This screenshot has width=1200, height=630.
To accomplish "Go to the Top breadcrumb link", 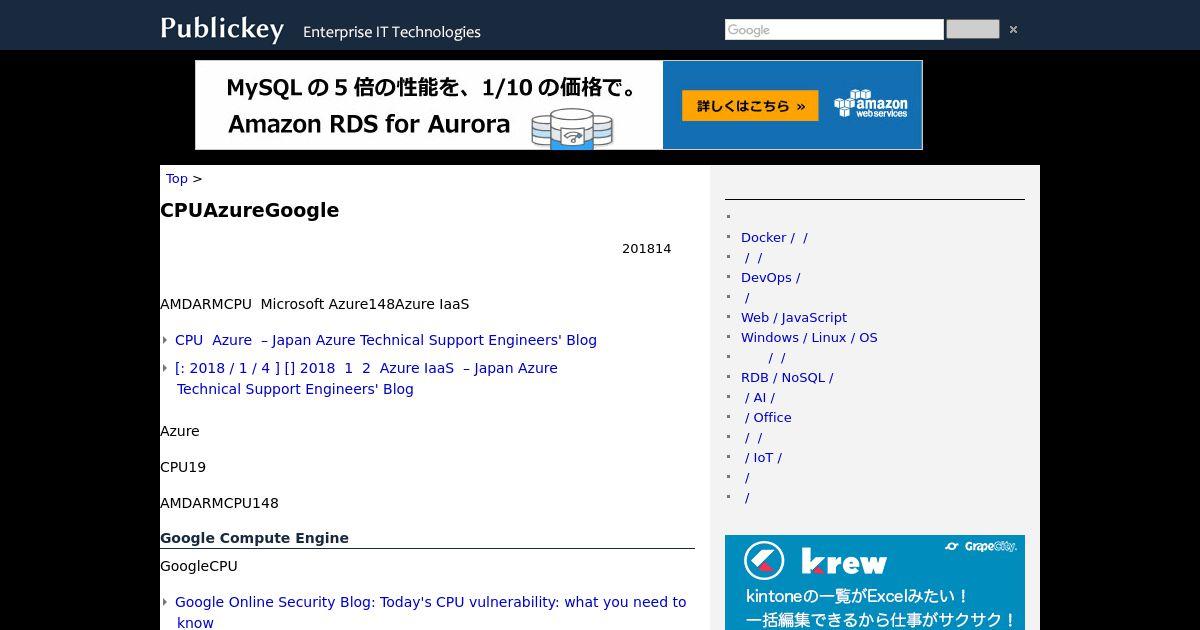I will 177,178.
